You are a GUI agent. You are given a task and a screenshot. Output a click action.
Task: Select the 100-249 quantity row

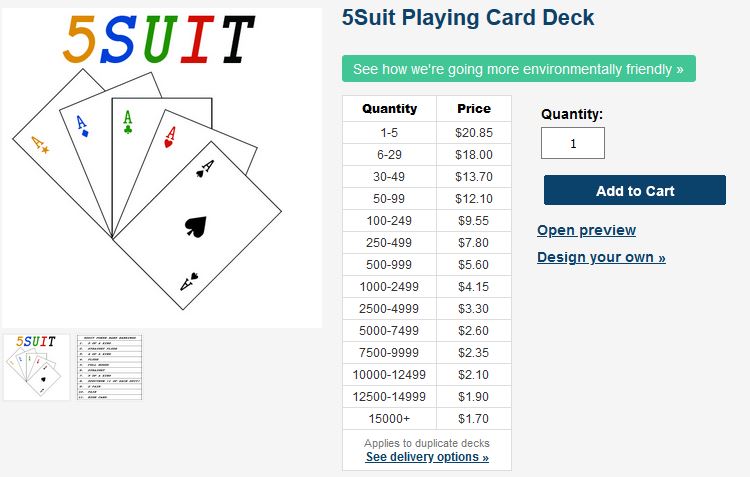click(427, 221)
